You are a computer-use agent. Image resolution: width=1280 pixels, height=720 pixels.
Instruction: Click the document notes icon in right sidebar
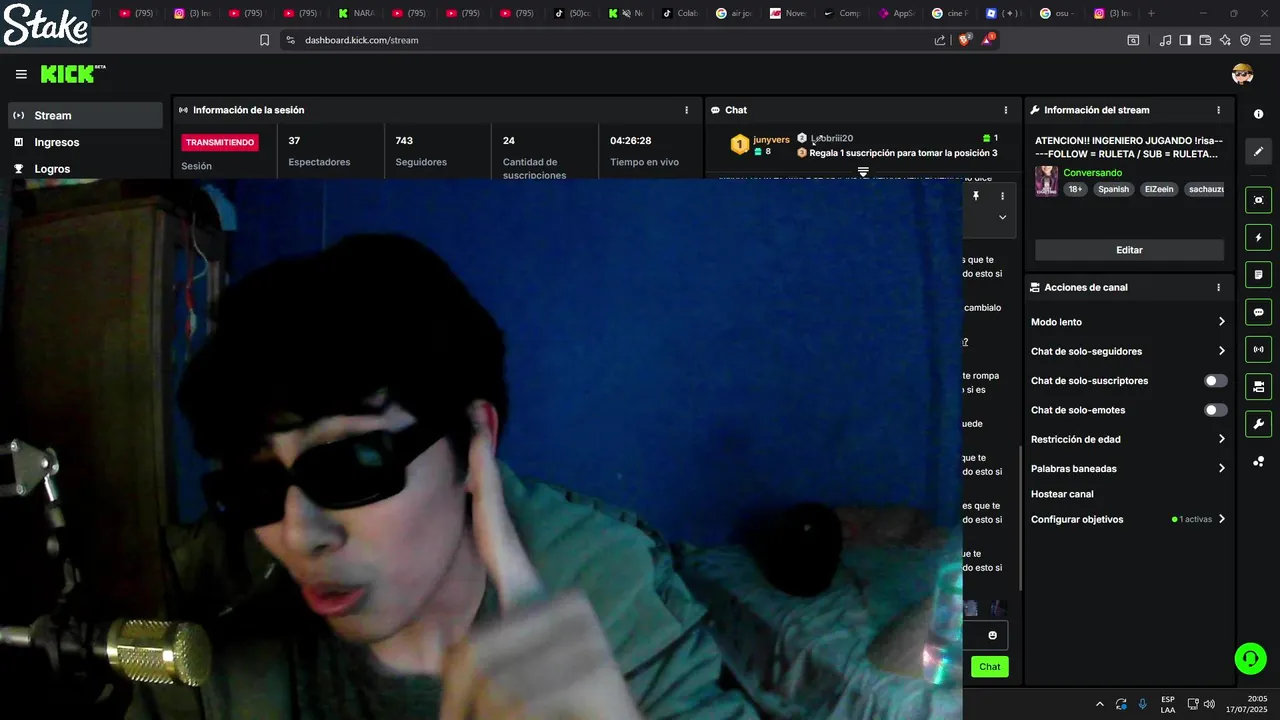coord(1258,275)
